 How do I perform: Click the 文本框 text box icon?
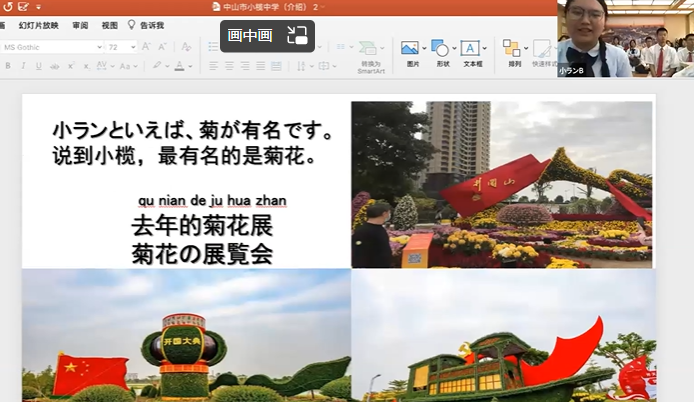[x=470, y=48]
